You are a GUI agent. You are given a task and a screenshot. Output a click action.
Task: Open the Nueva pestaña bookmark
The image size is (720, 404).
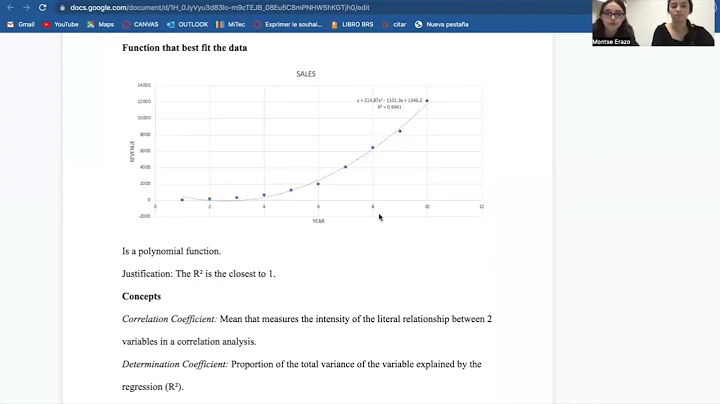[x=442, y=24]
